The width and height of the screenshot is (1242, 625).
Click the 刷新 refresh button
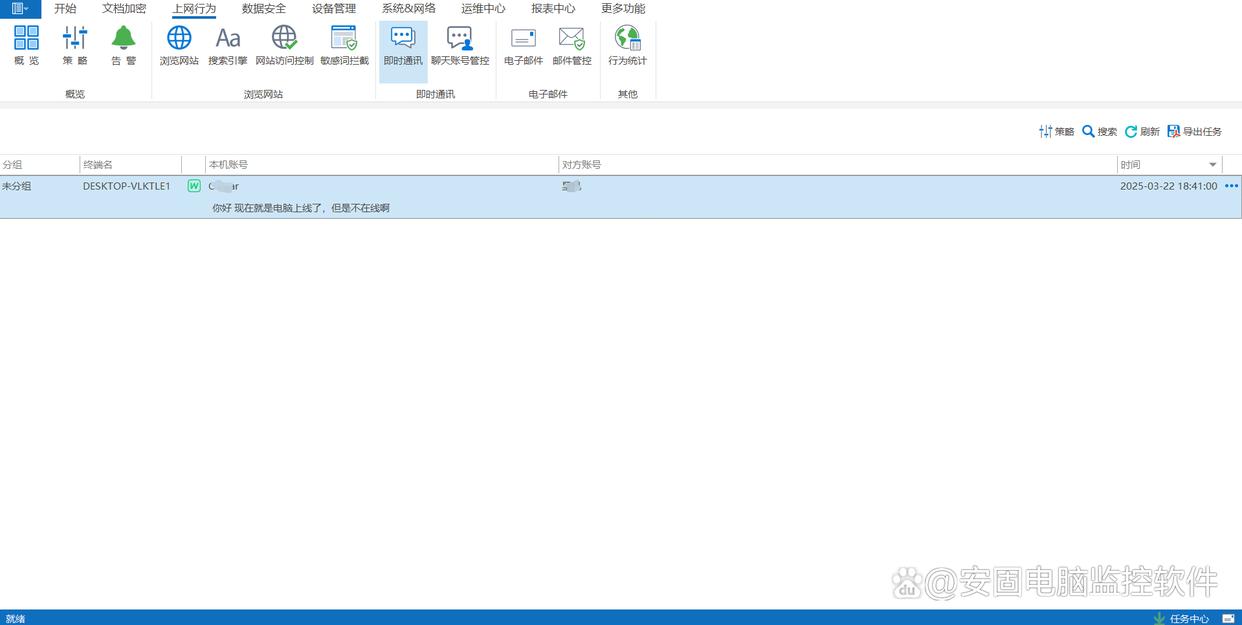[x=1142, y=132]
